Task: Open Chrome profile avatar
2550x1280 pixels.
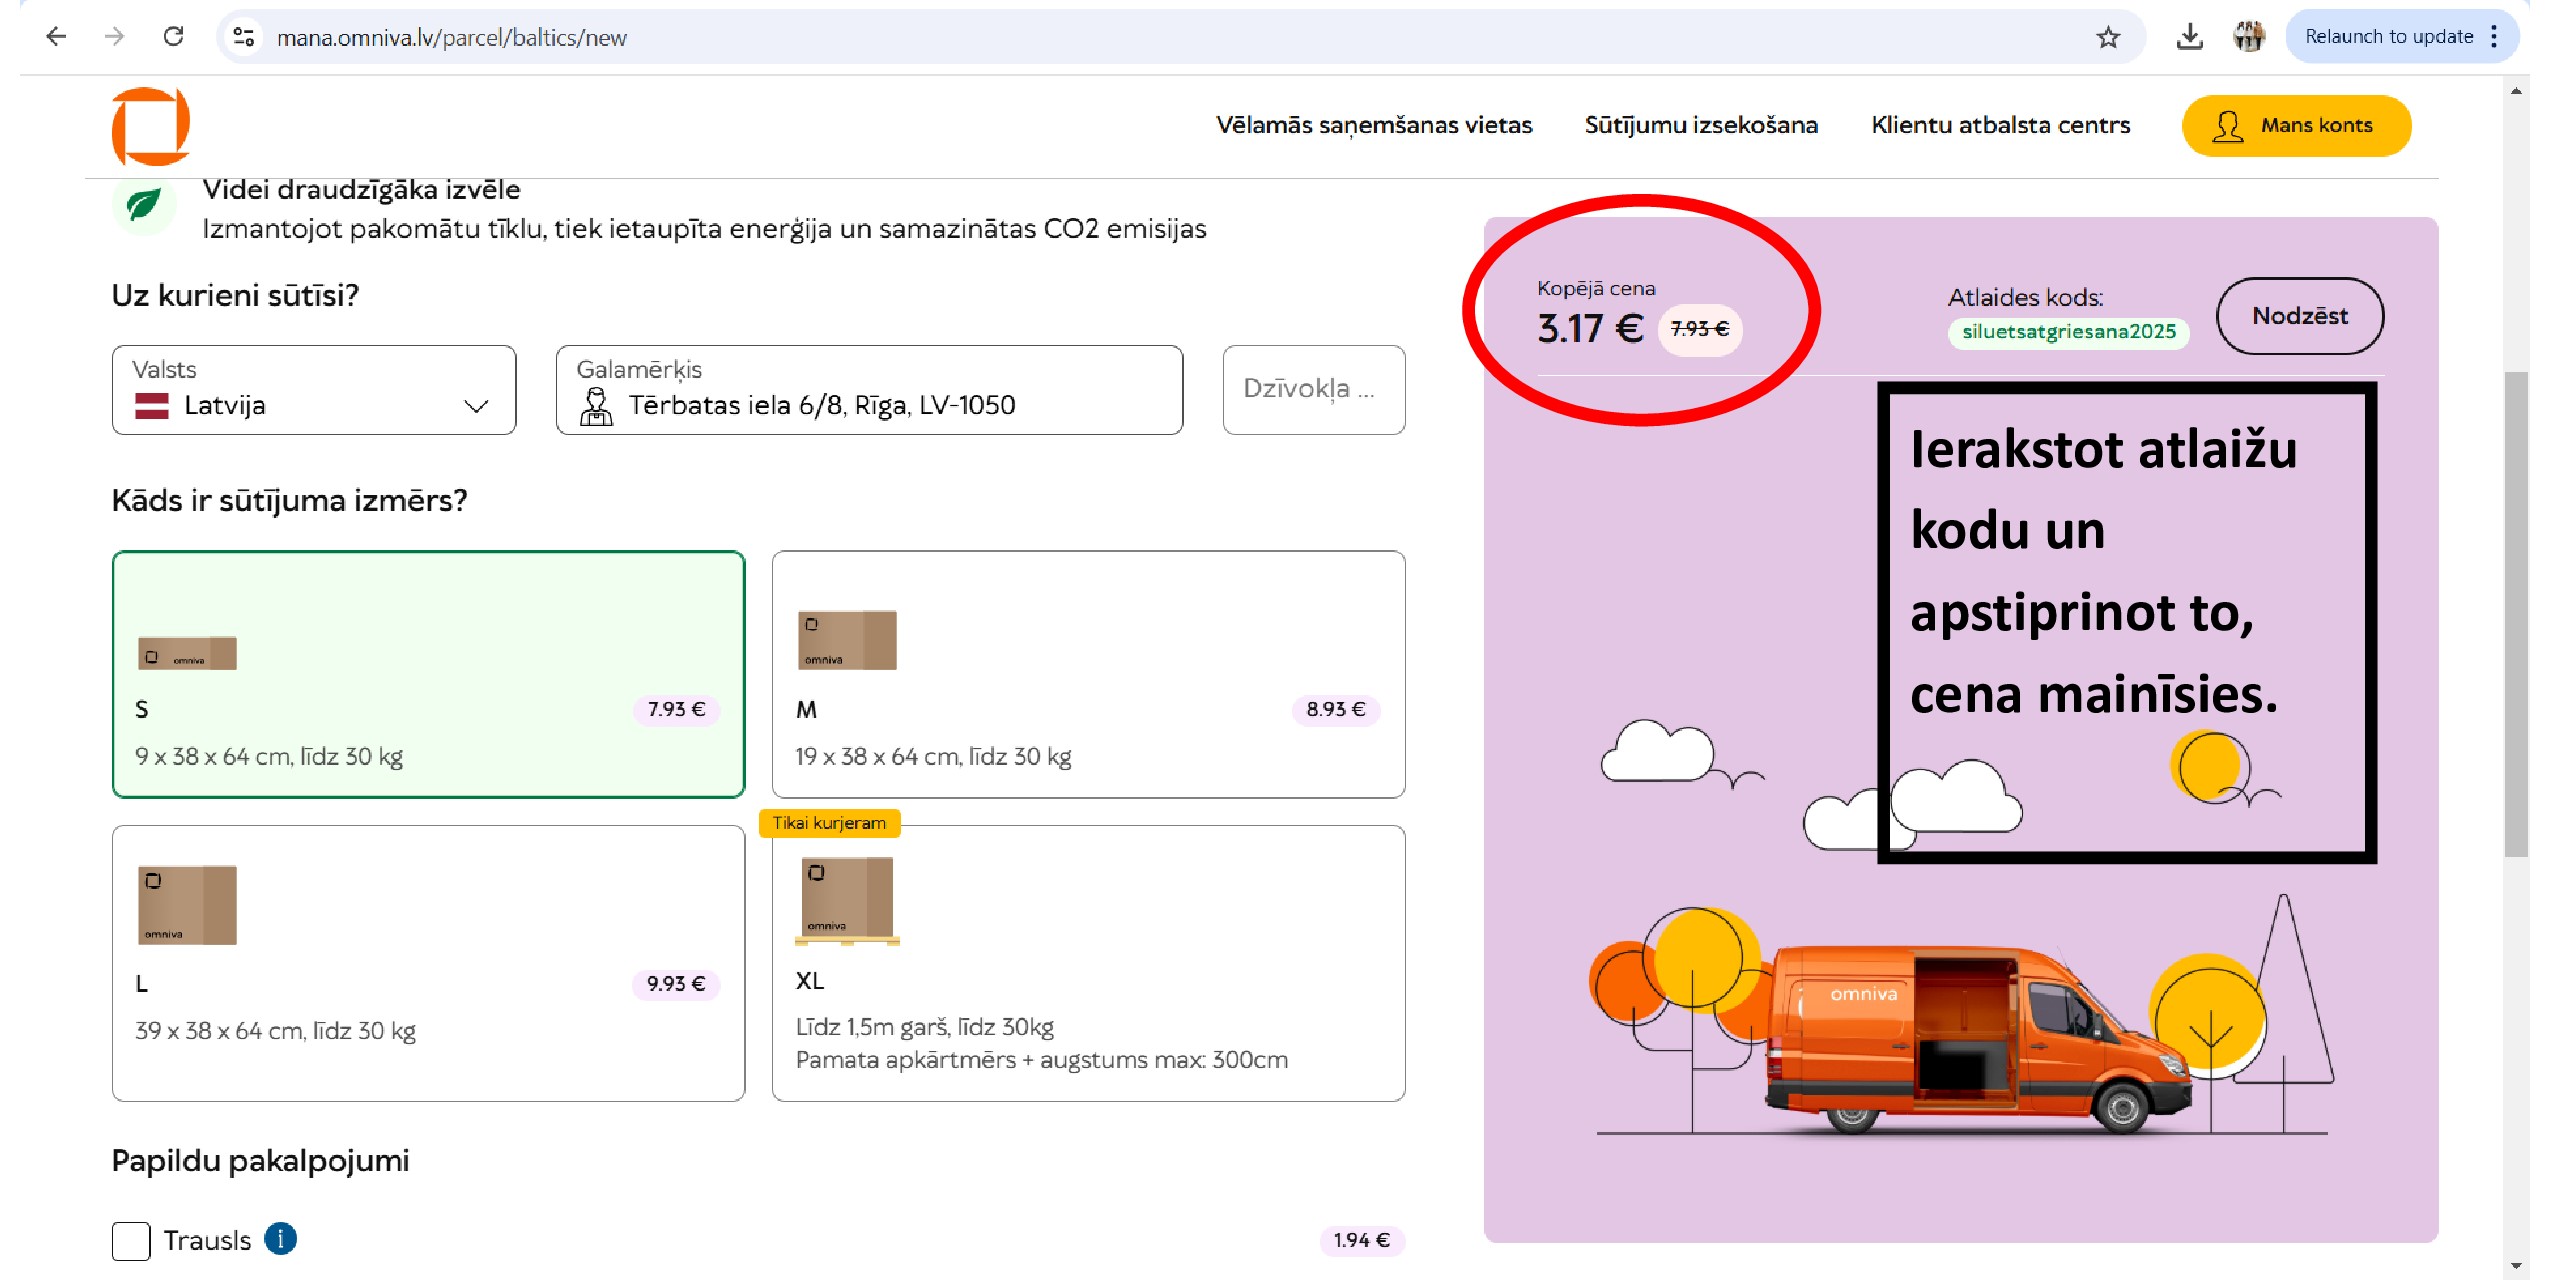Action: tap(2248, 37)
